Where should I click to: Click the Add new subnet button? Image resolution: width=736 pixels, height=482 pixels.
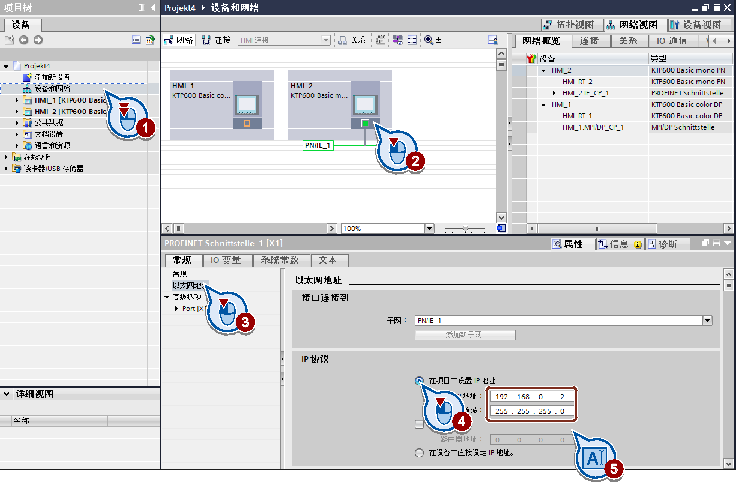pyautogui.click(x=465, y=335)
